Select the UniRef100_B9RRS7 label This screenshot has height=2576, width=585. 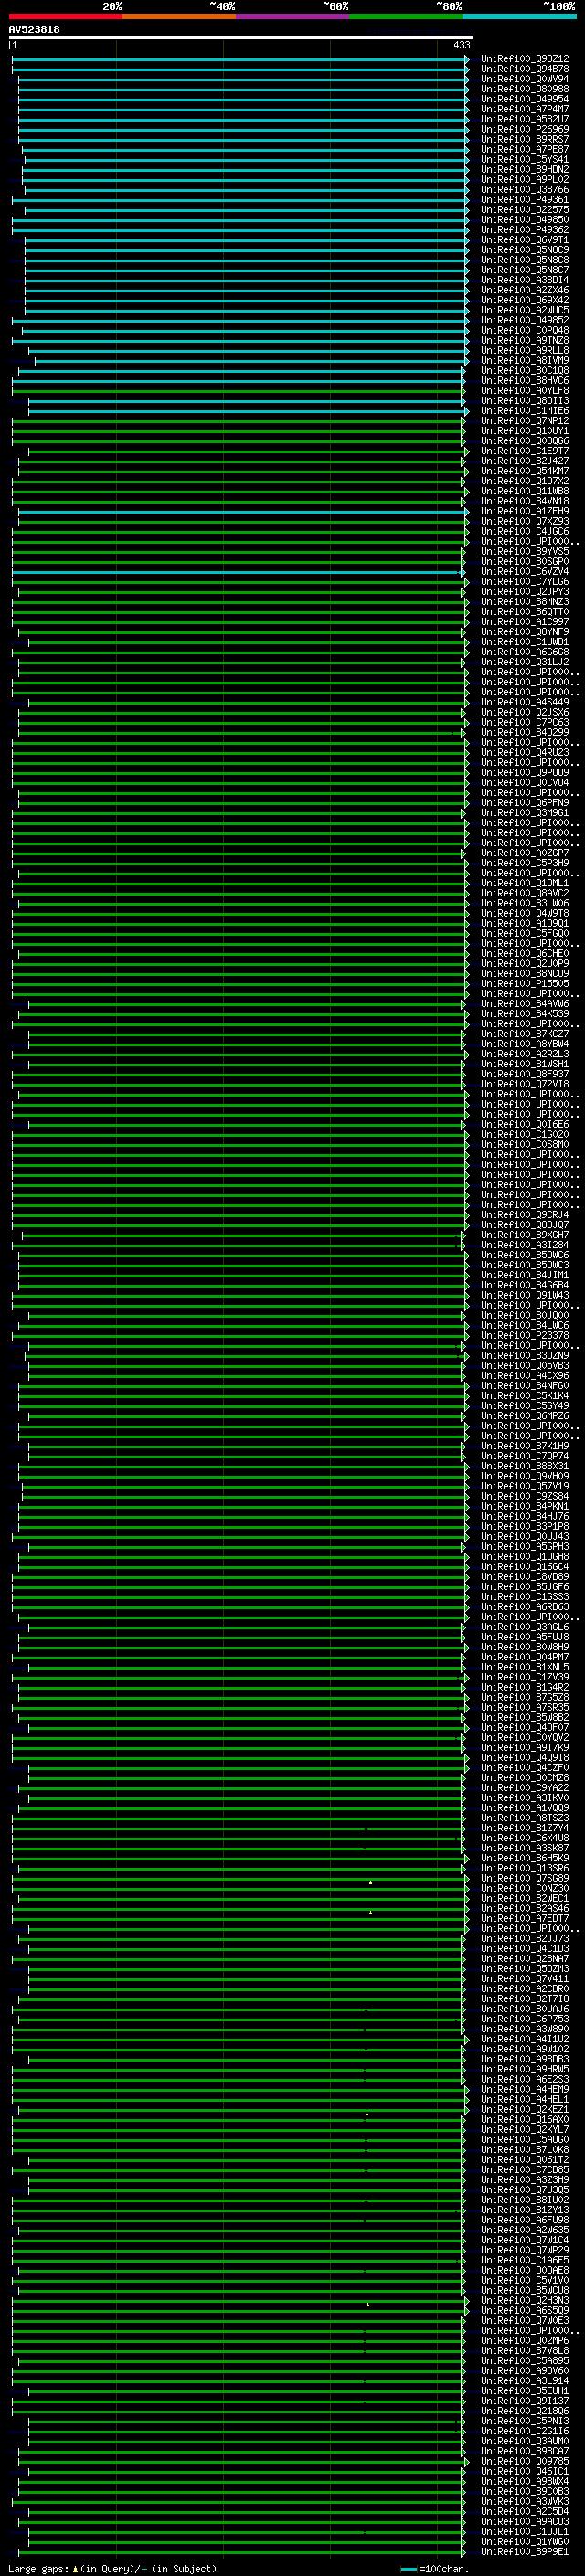(525, 139)
